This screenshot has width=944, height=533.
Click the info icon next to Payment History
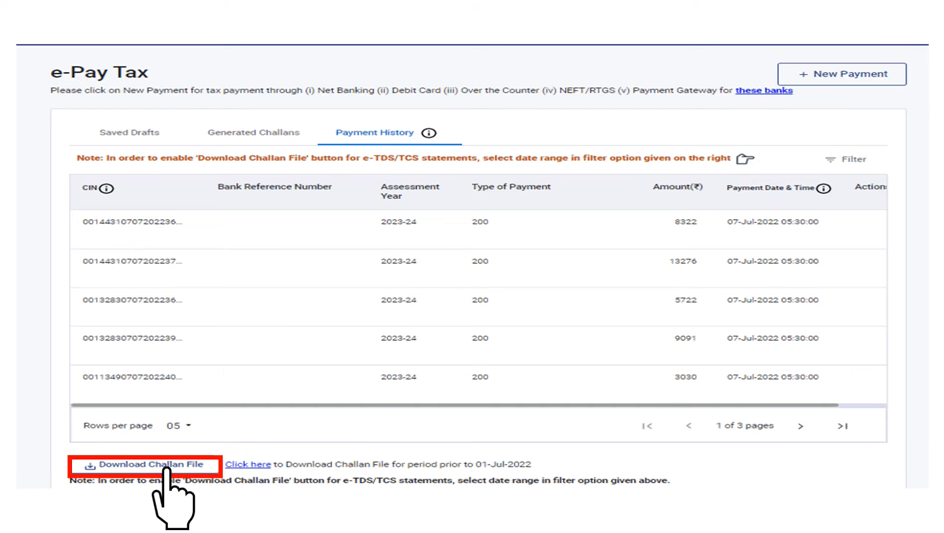429,133
